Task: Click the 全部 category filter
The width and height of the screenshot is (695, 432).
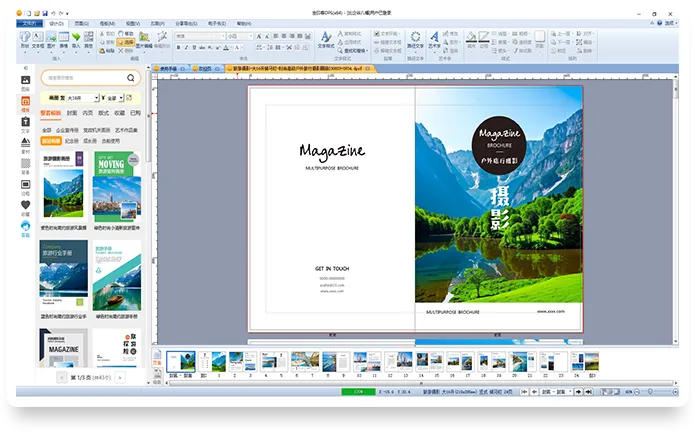Action: (46, 129)
